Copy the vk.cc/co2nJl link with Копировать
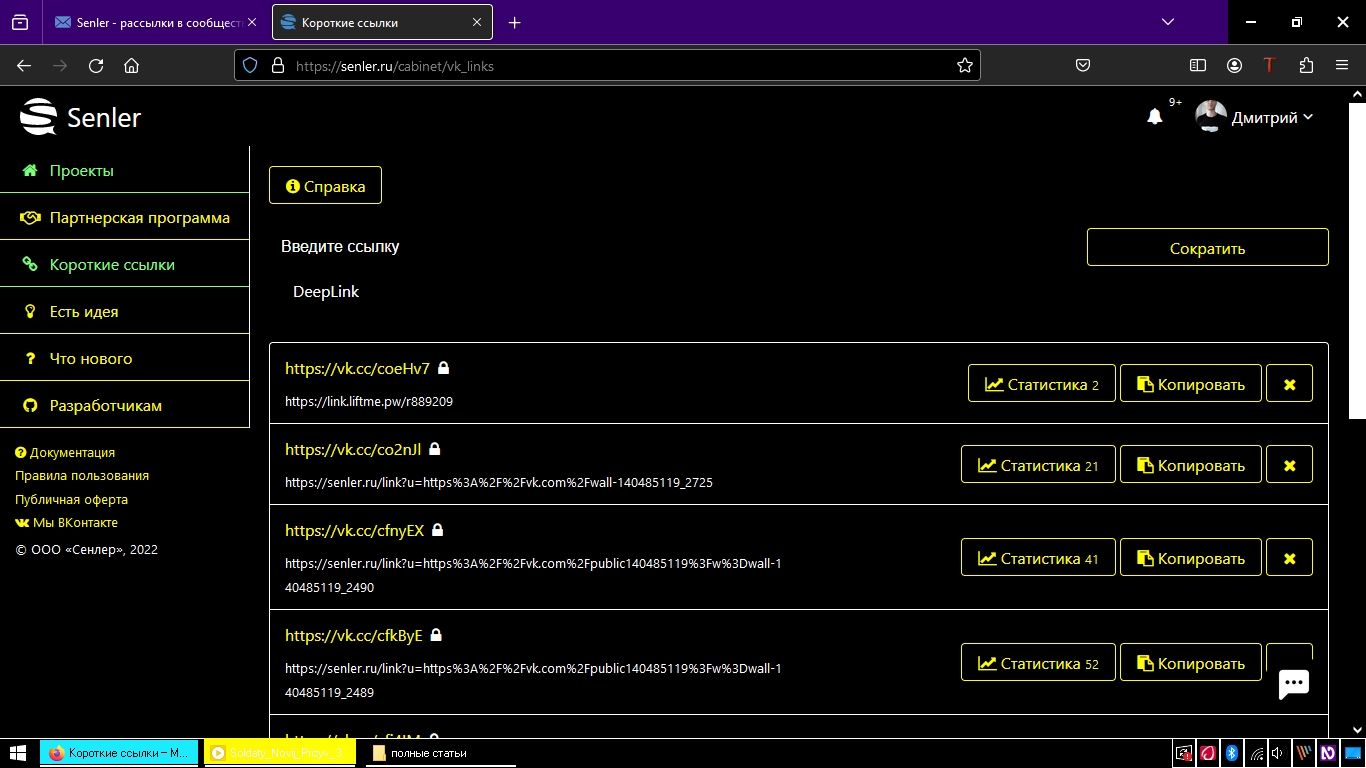Screen dimensions: 1366x768 [1190, 465]
